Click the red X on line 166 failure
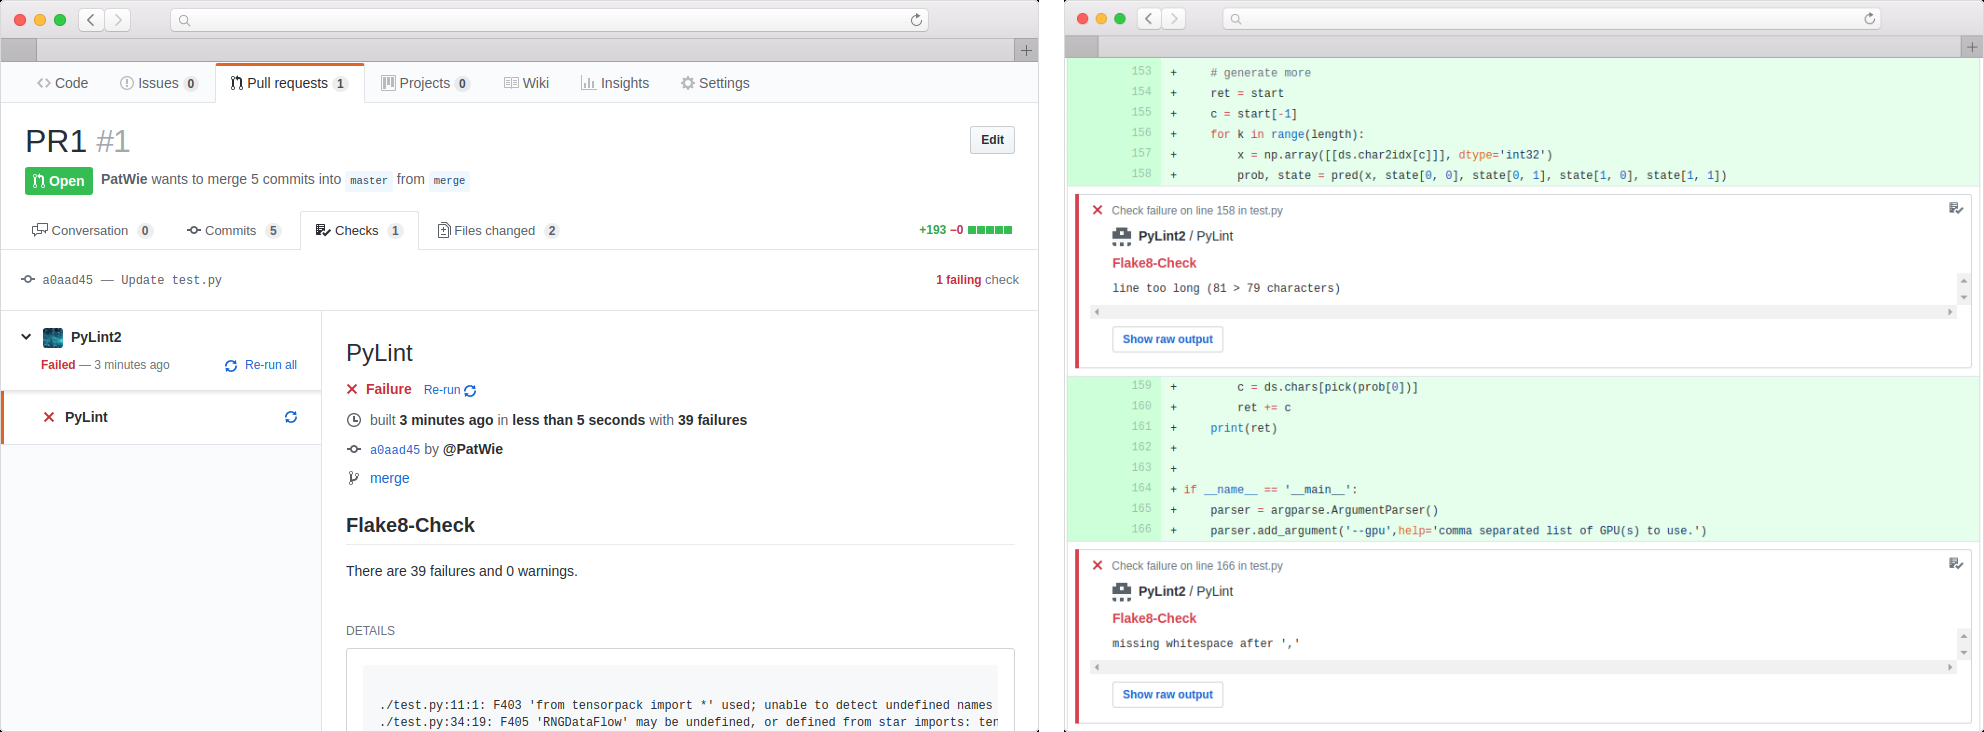 [x=1097, y=565]
